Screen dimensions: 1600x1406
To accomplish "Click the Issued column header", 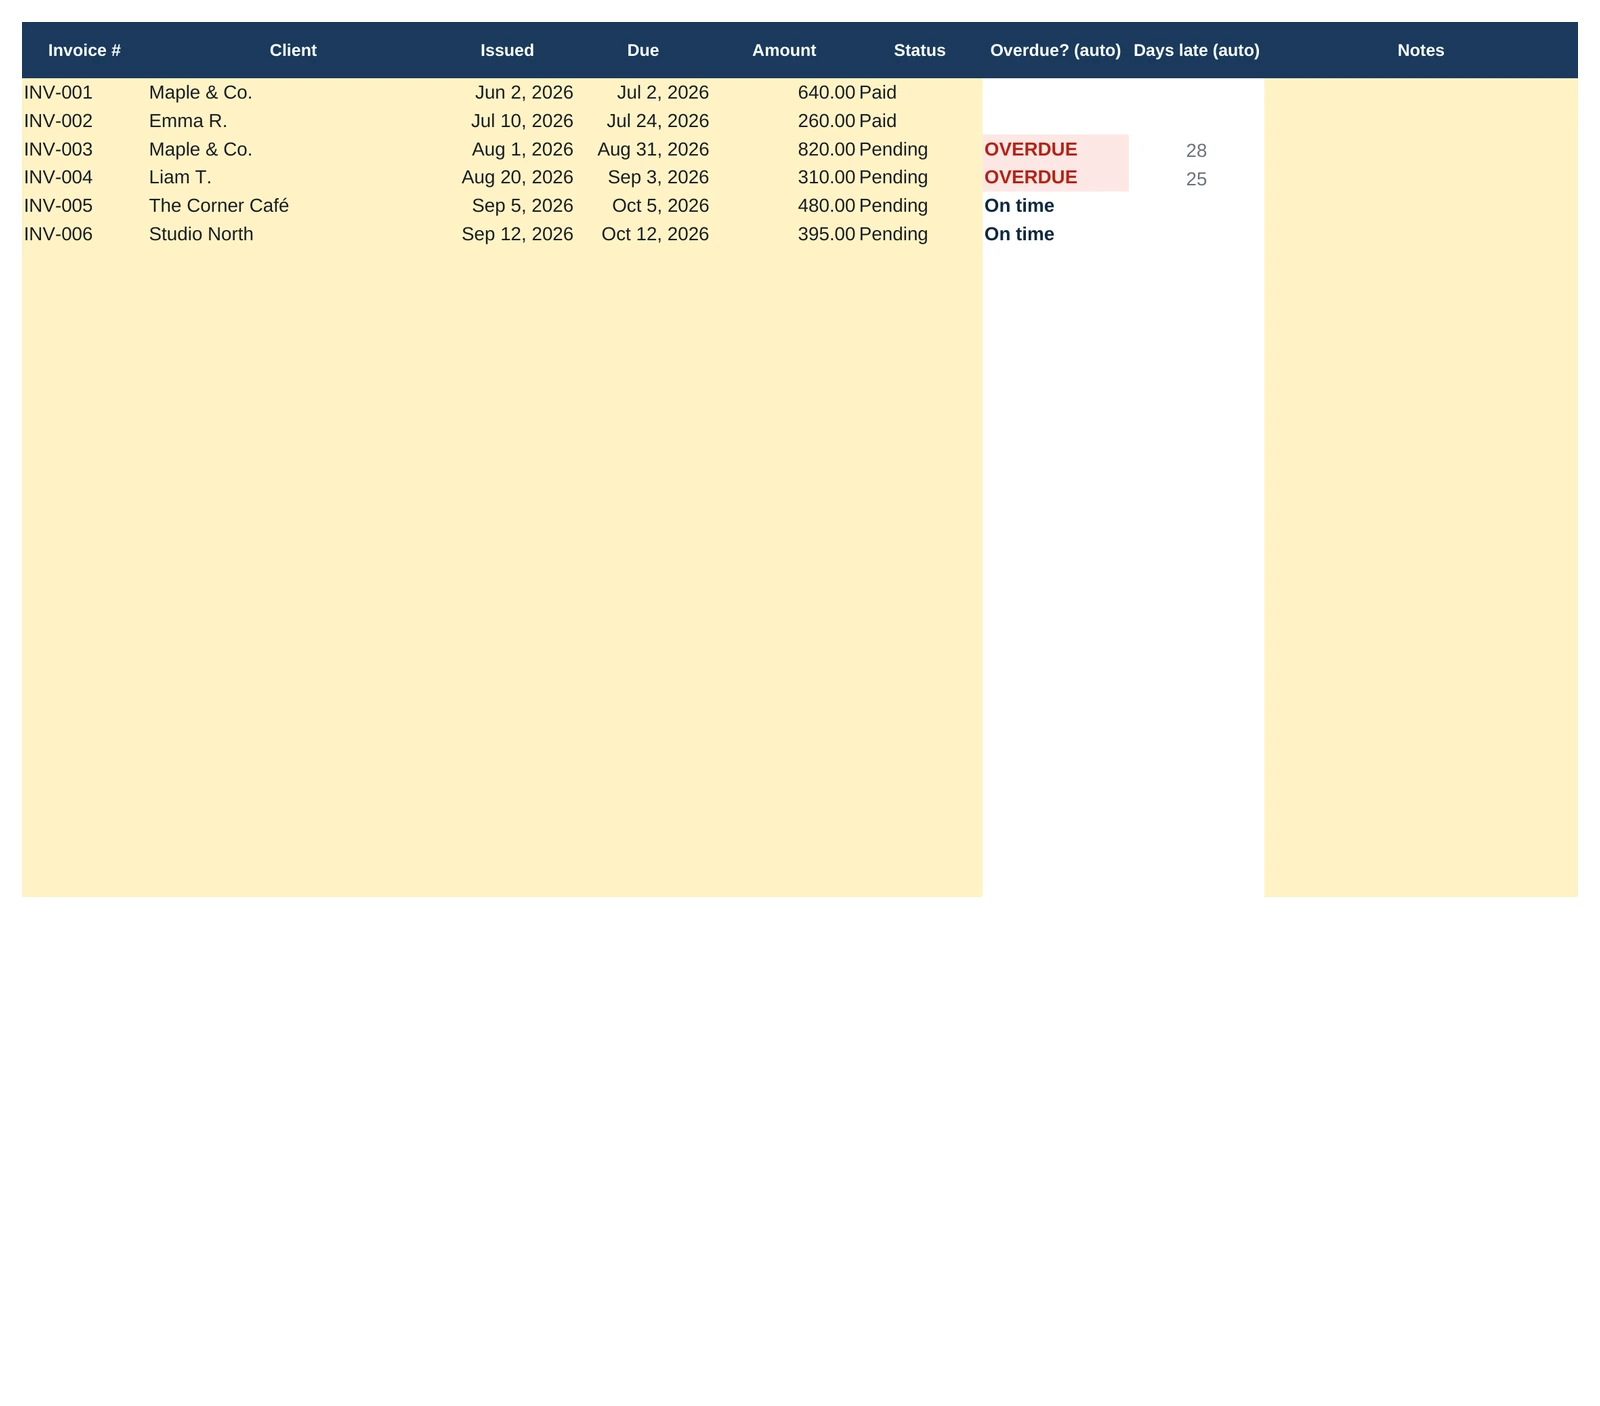I will click(x=507, y=50).
